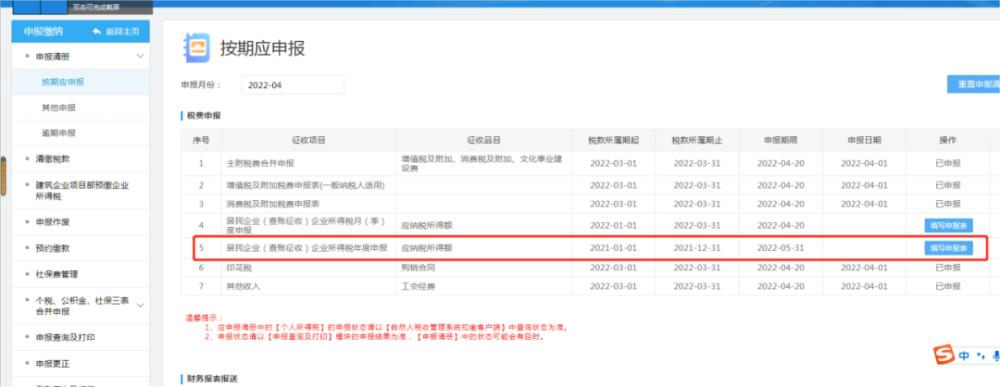Click the 申报期限 column header
Screen dimensions: 1000x387
click(x=781, y=140)
